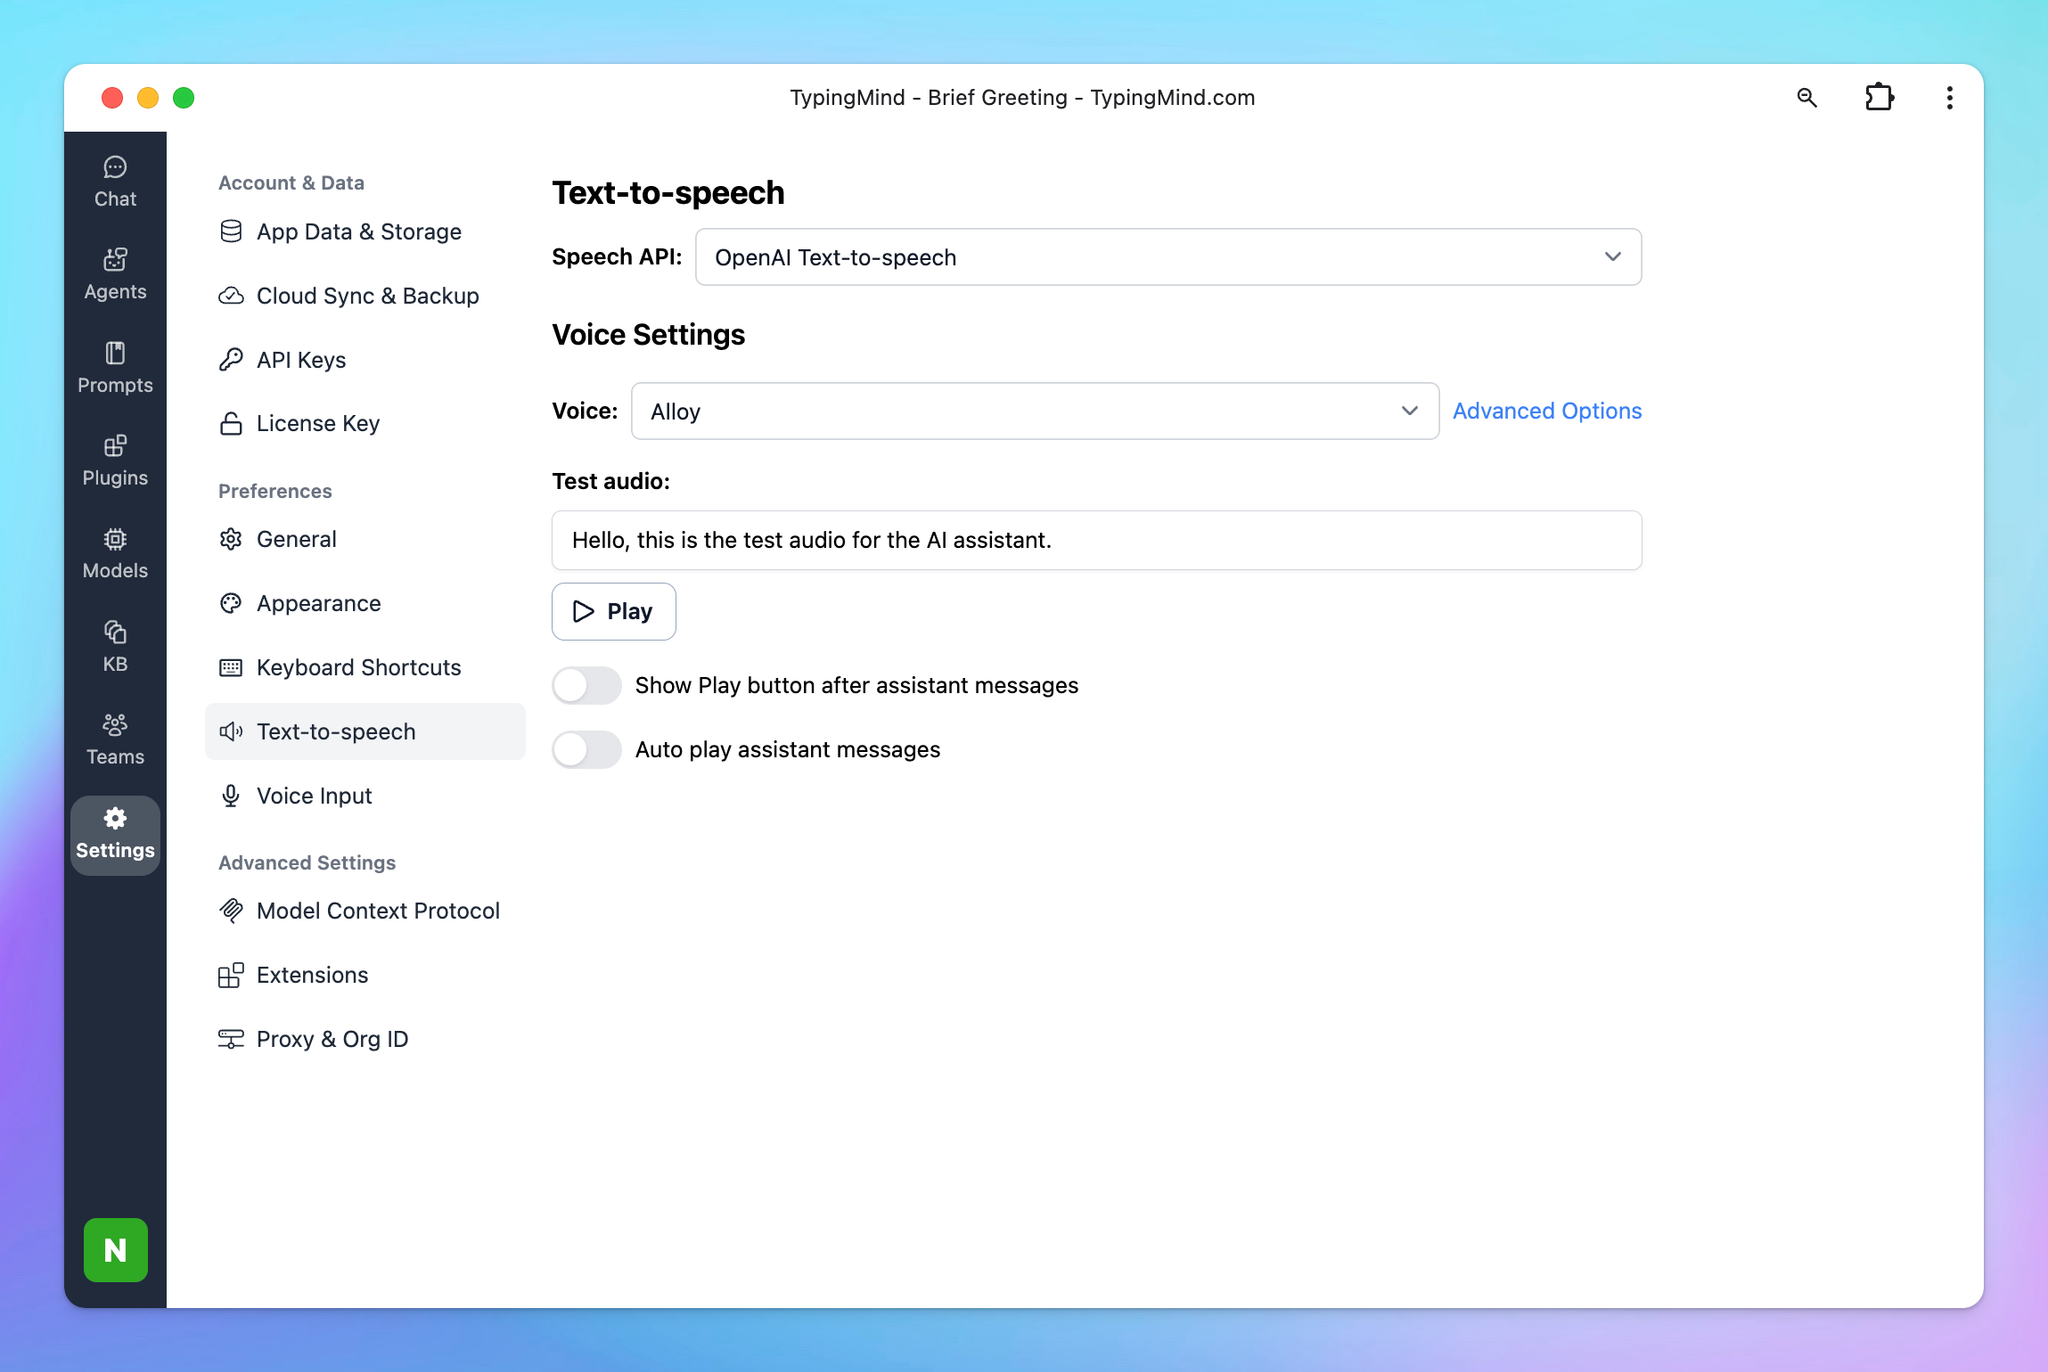Open the Plugins sidebar icon

[x=115, y=460]
